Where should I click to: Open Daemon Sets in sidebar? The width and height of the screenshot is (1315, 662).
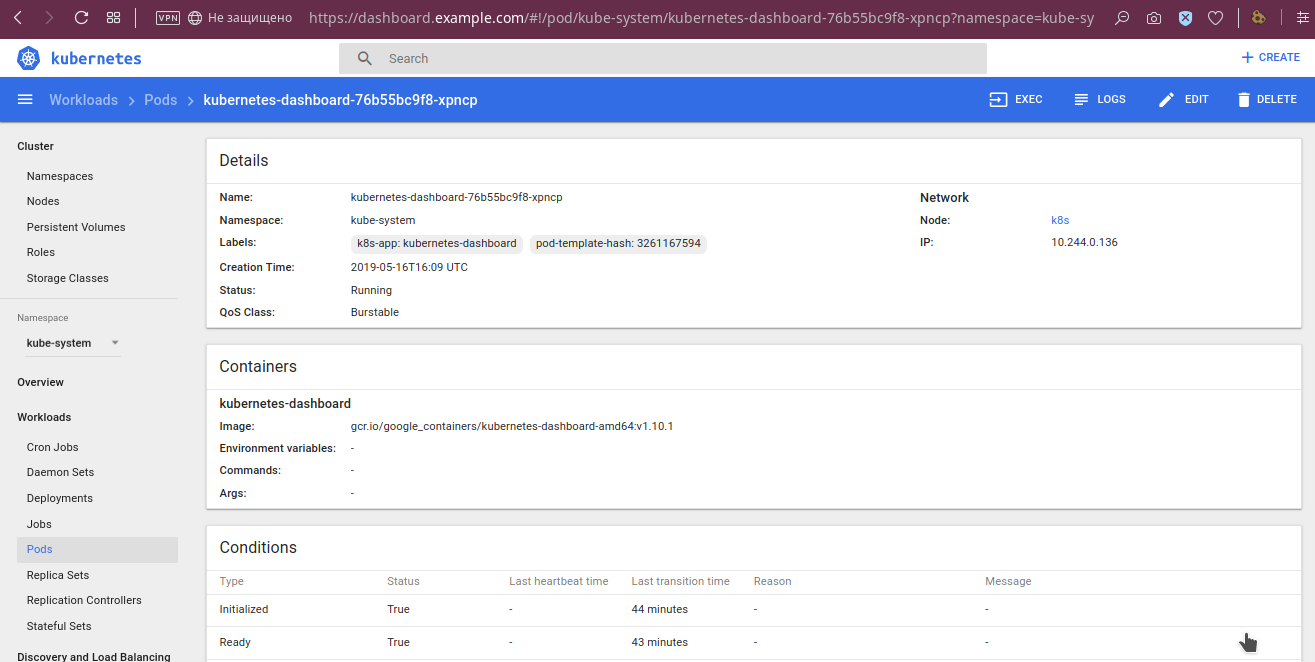pos(60,472)
